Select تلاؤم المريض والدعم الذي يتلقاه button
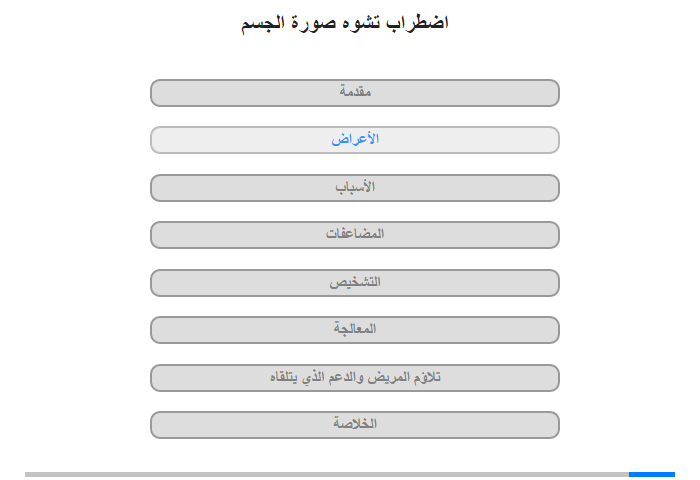 pos(354,378)
